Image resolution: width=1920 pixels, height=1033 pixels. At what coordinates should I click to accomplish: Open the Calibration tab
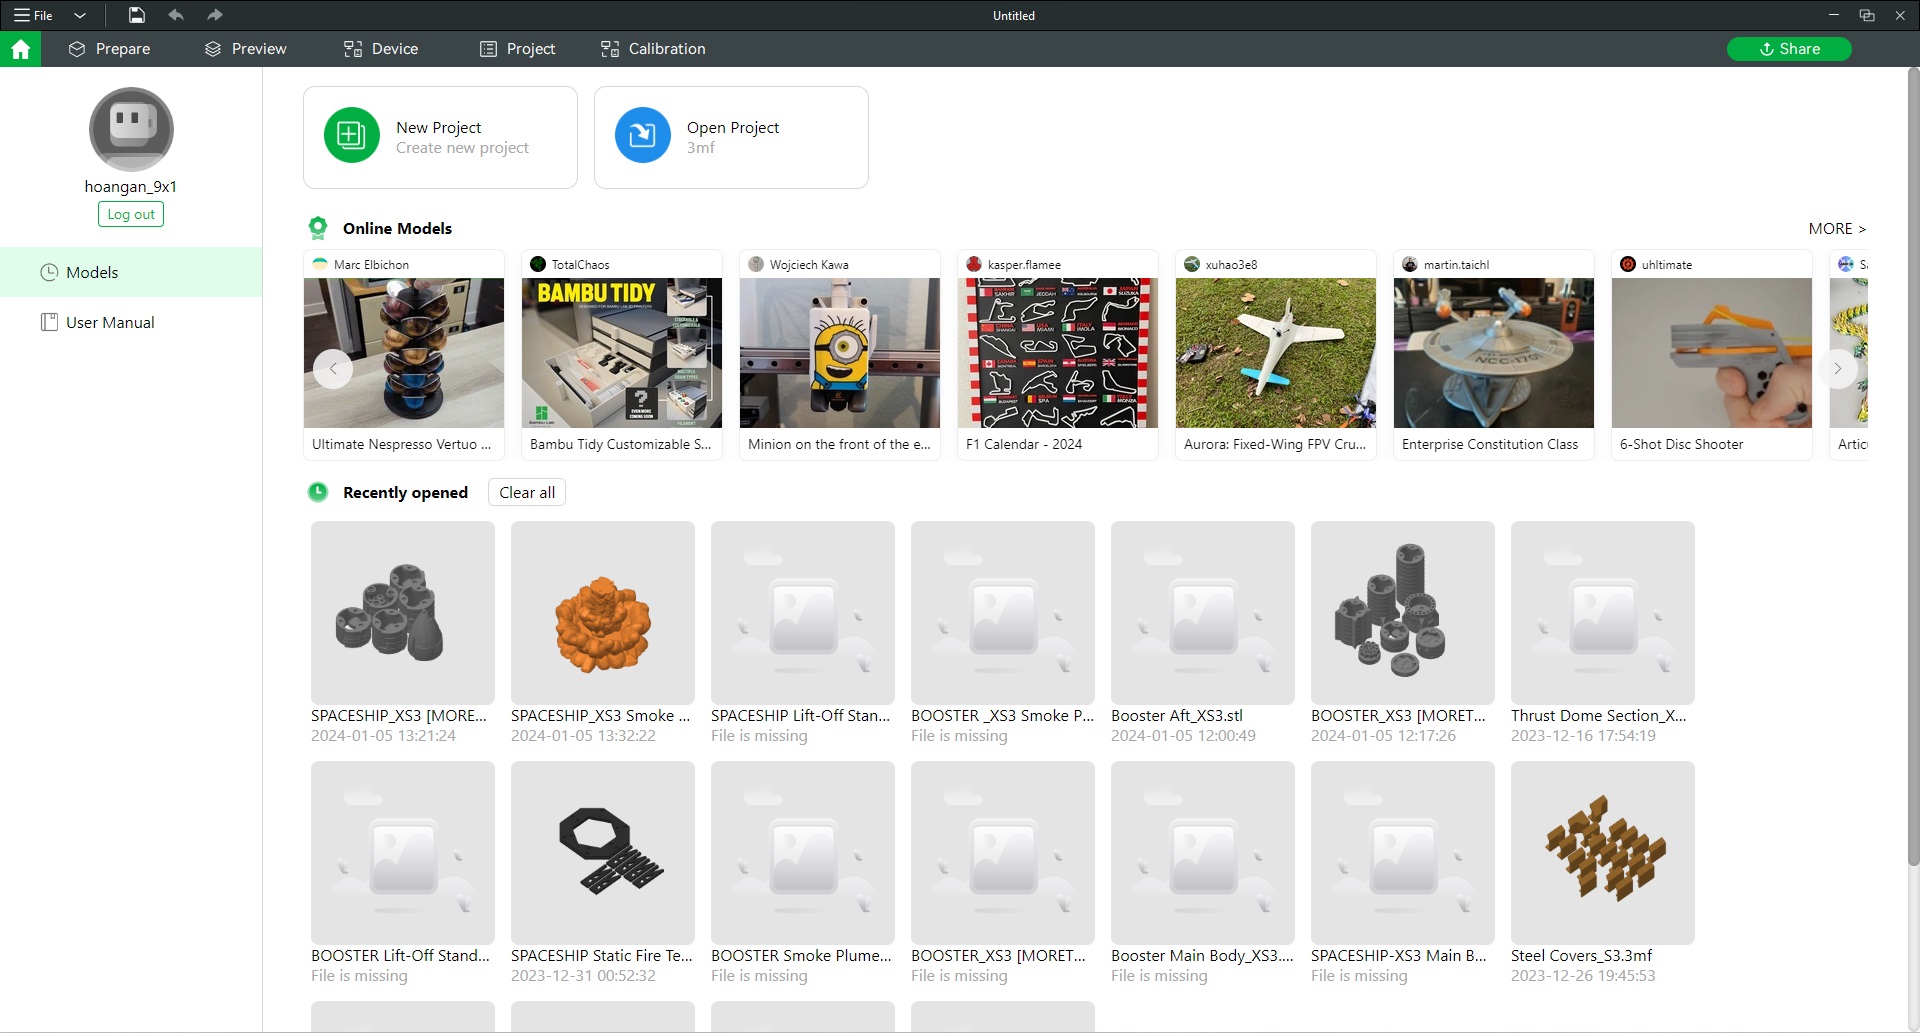(x=653, y=49)
